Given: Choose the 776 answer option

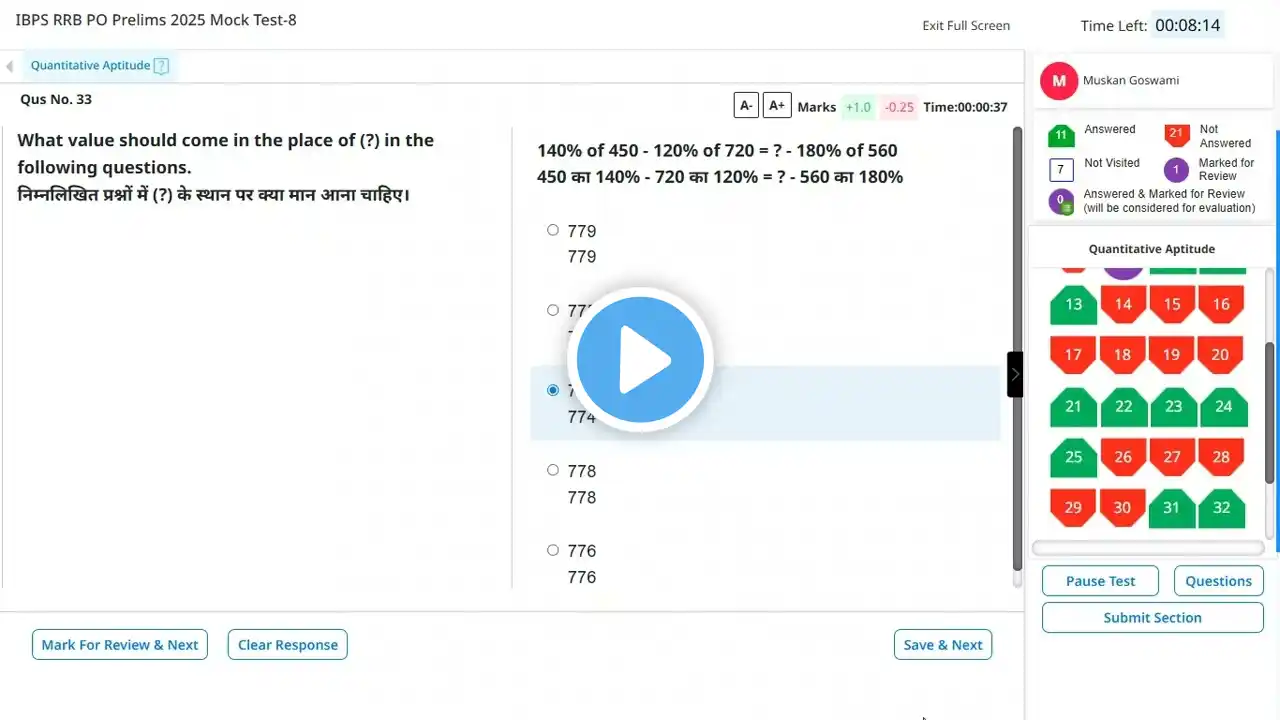Looking at the screenshot, I should (x=553, y=550).
